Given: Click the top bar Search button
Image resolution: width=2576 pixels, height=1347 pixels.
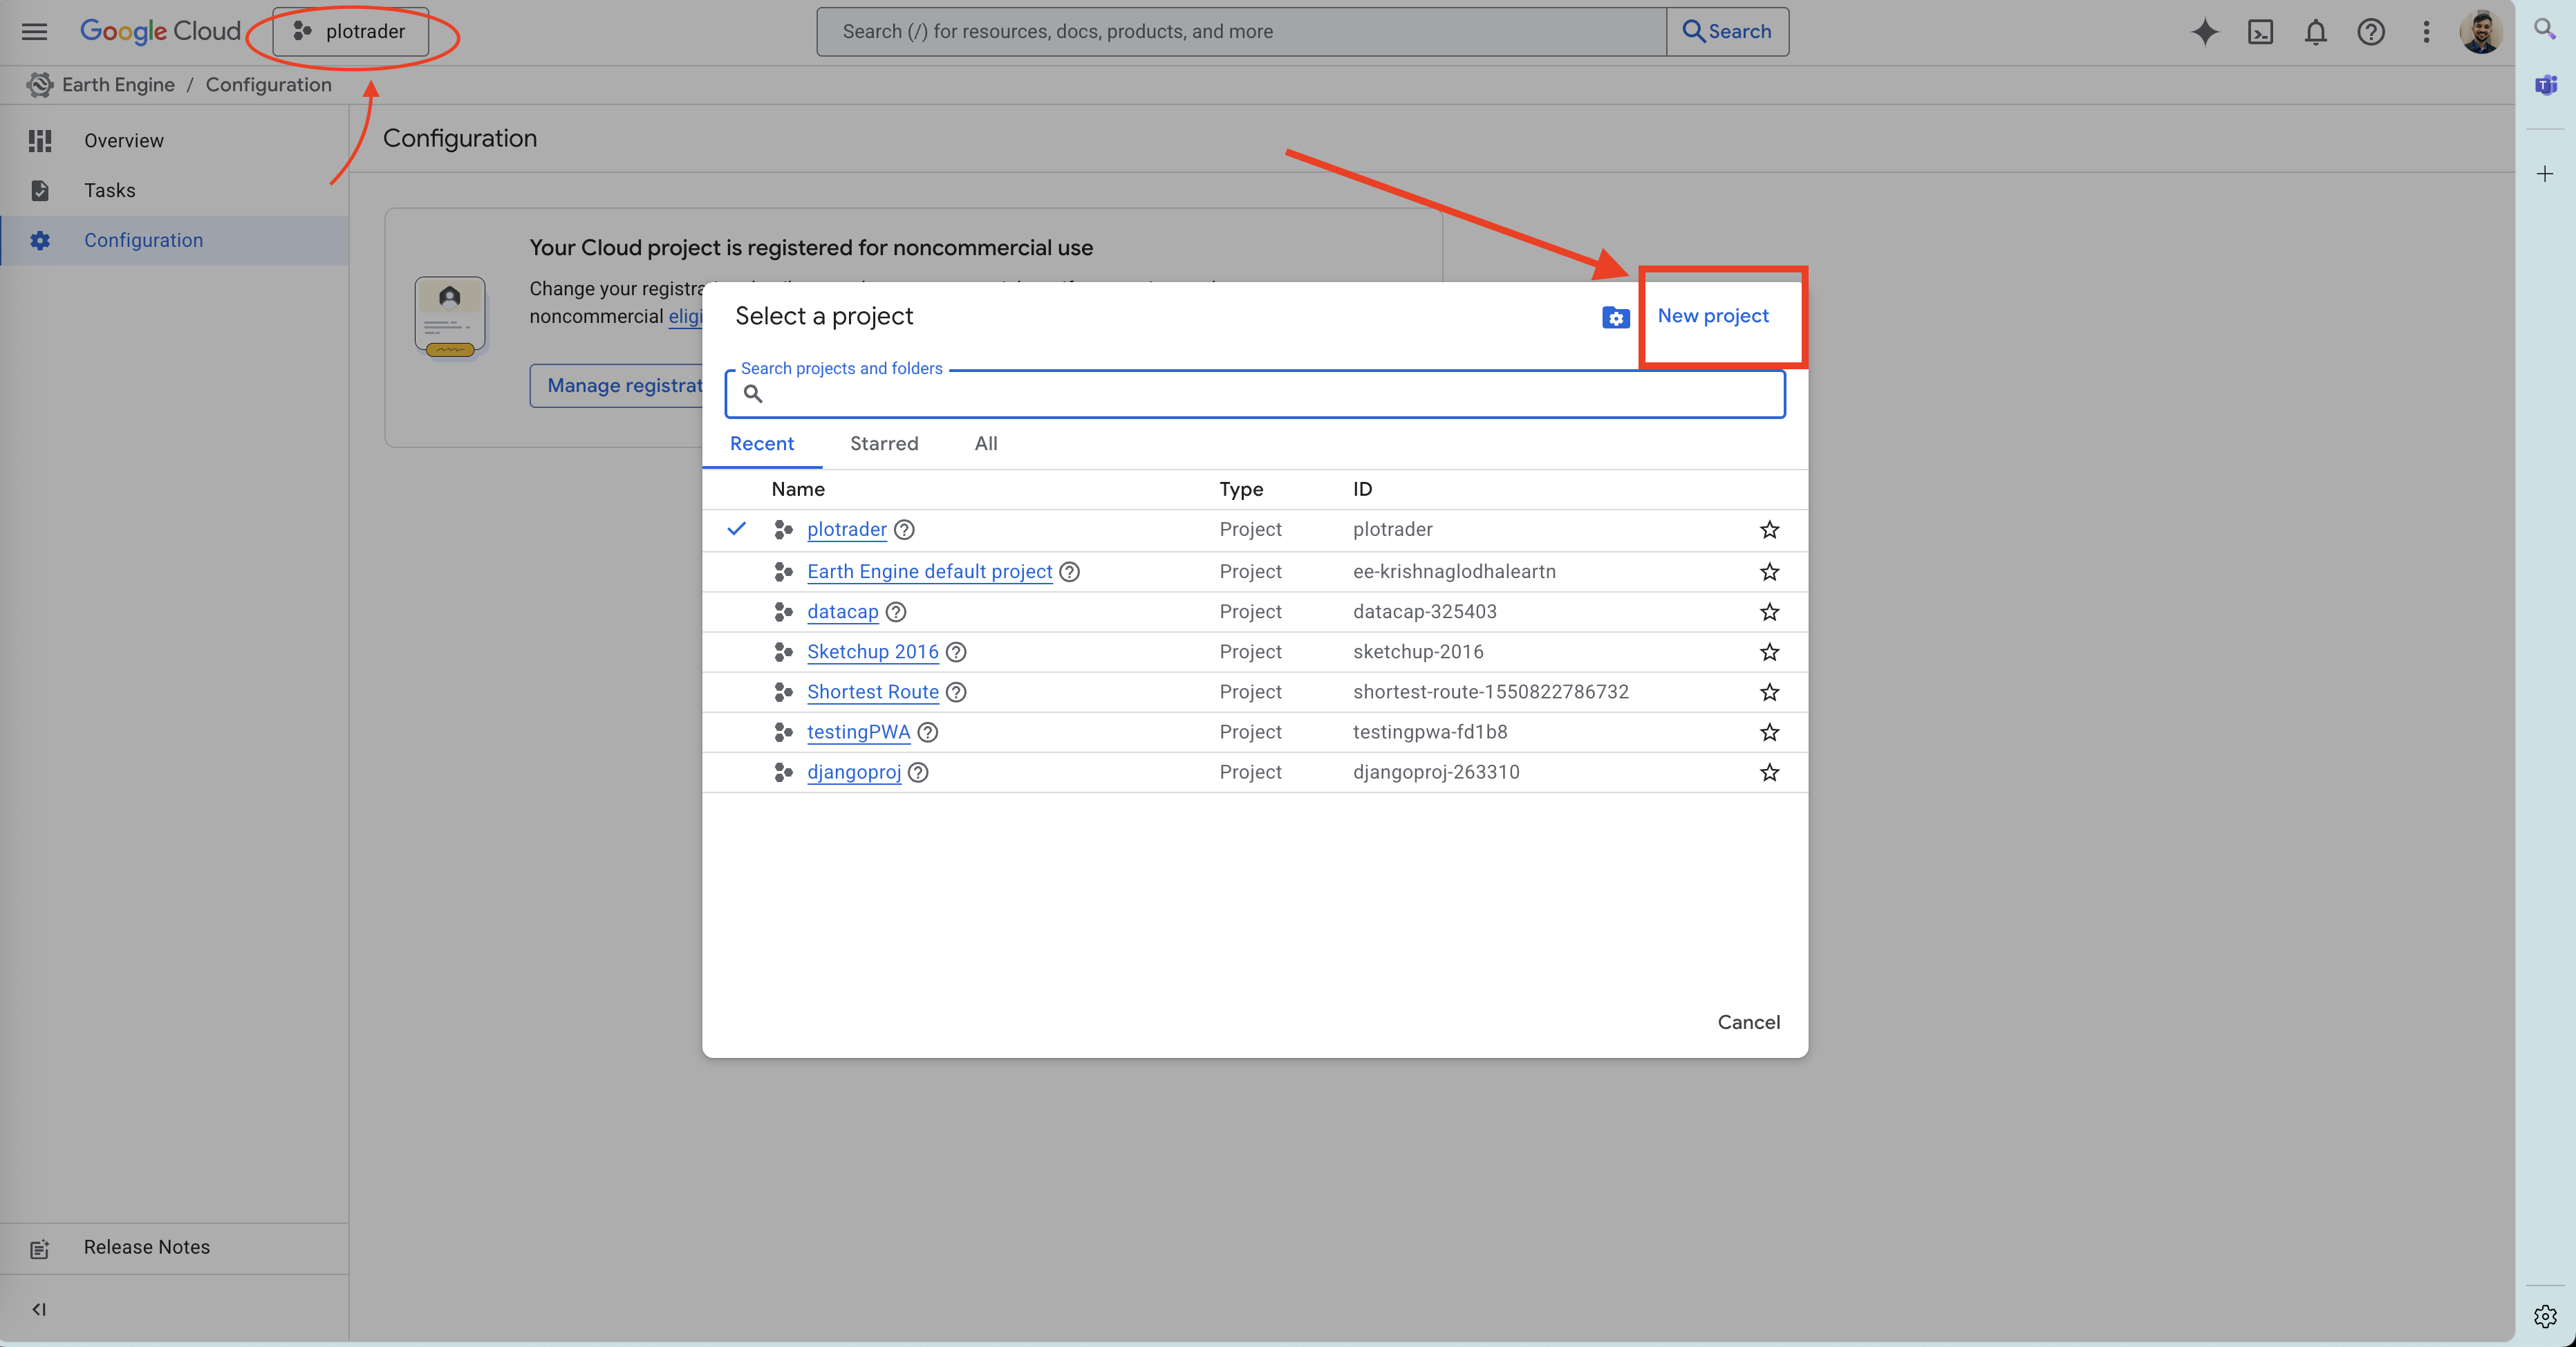Looking at the screenshot, I should pyautogui.click(x=1727, y=31).
